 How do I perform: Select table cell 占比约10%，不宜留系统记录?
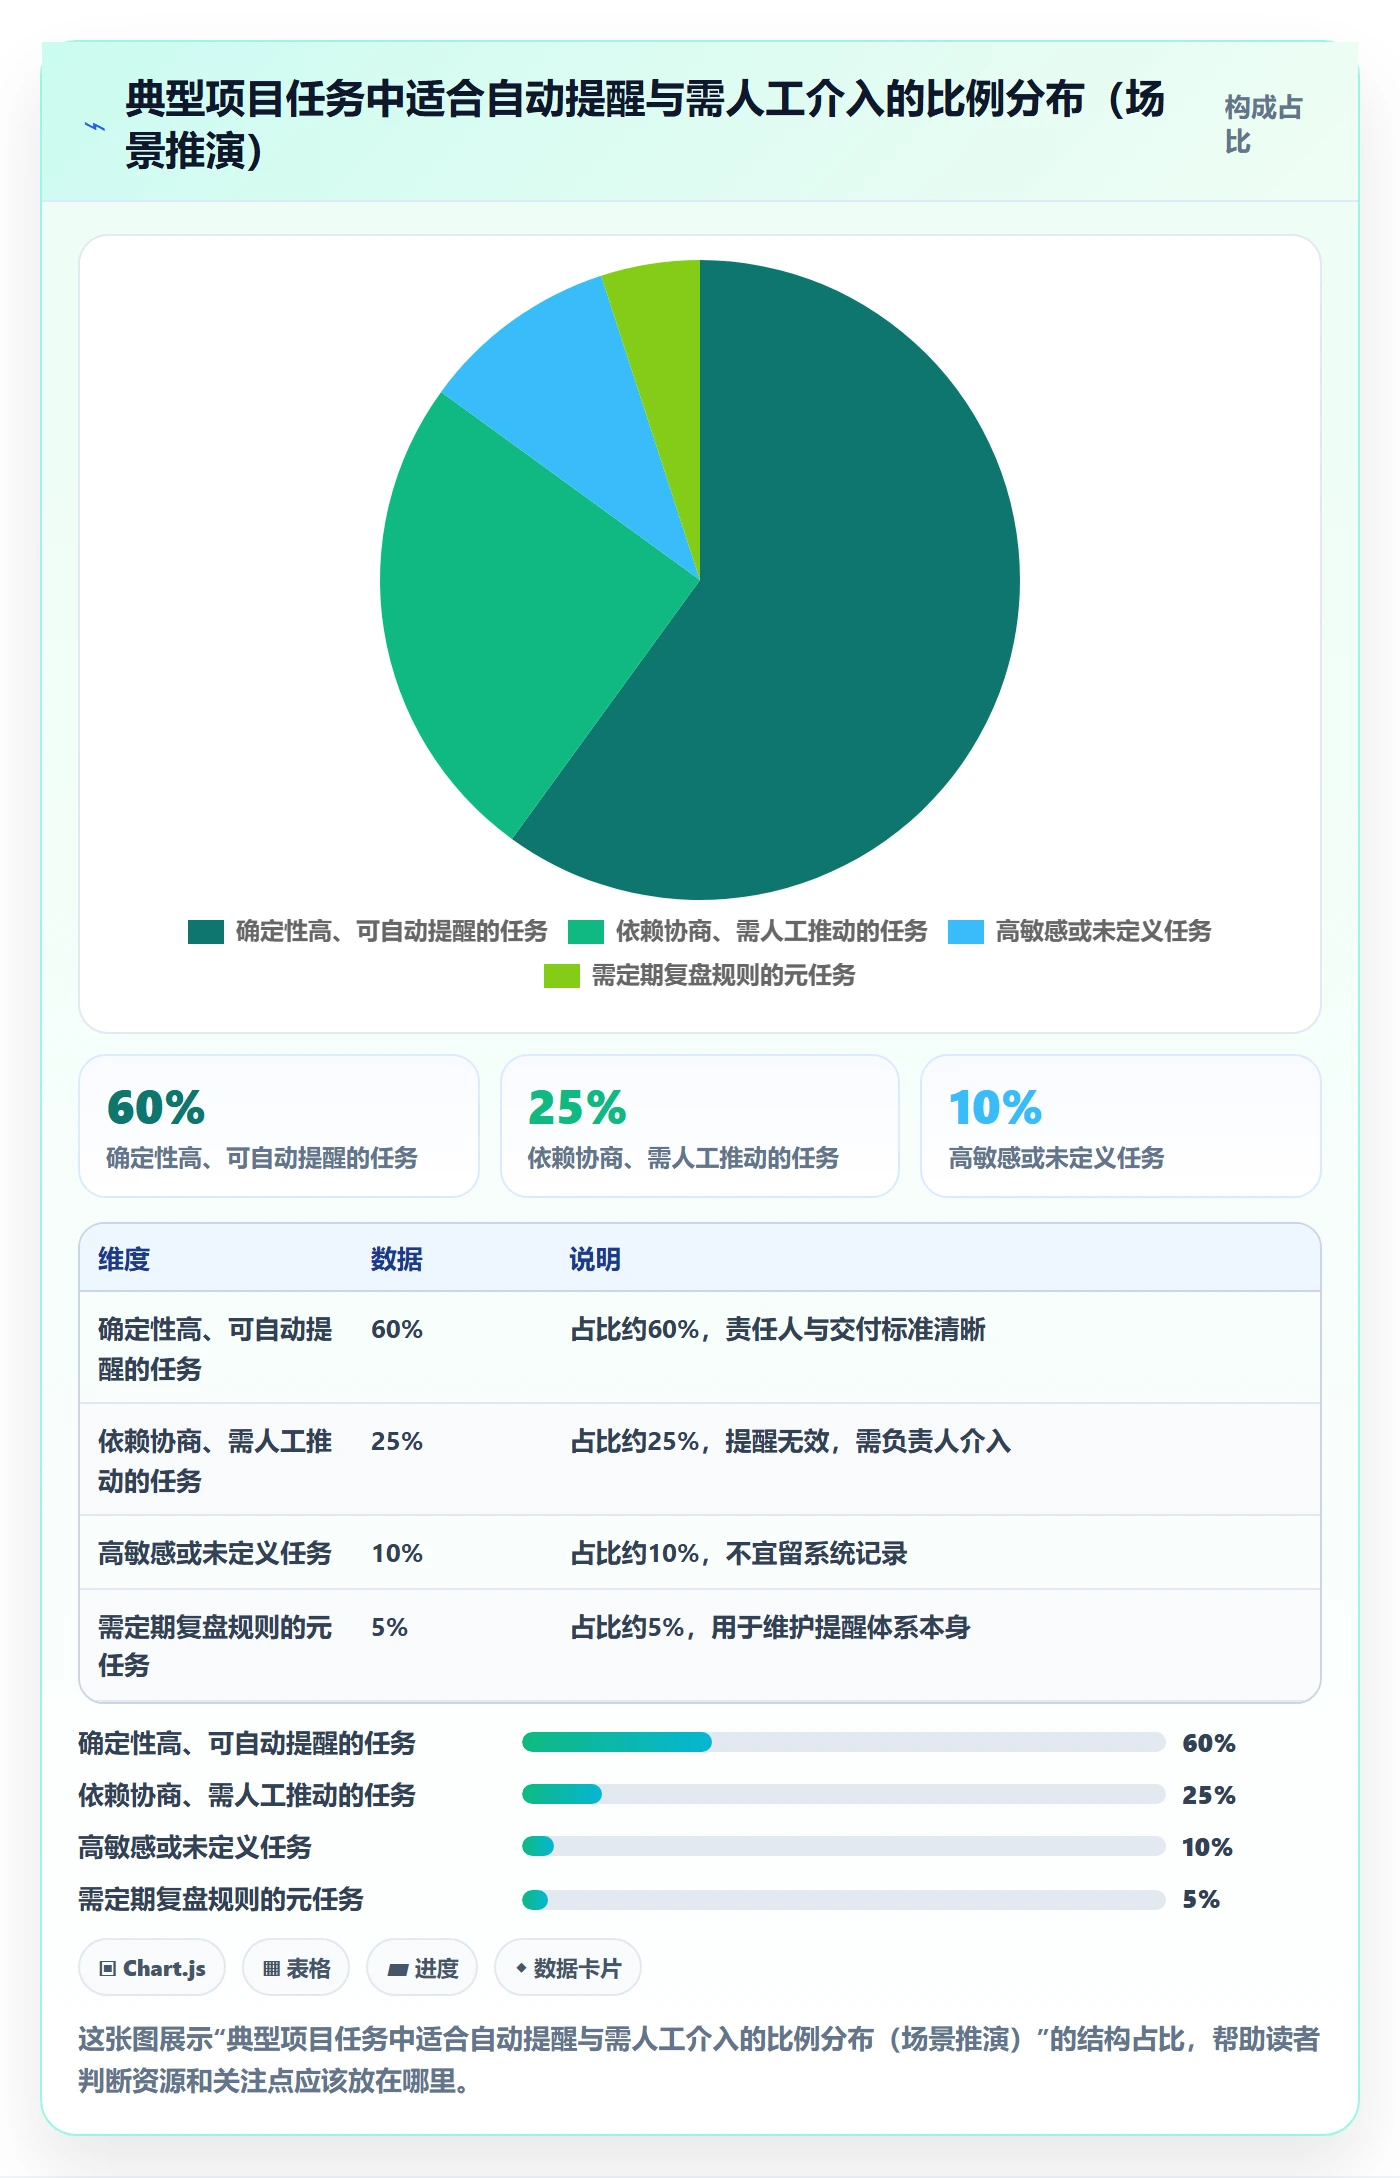[739, 1554]
